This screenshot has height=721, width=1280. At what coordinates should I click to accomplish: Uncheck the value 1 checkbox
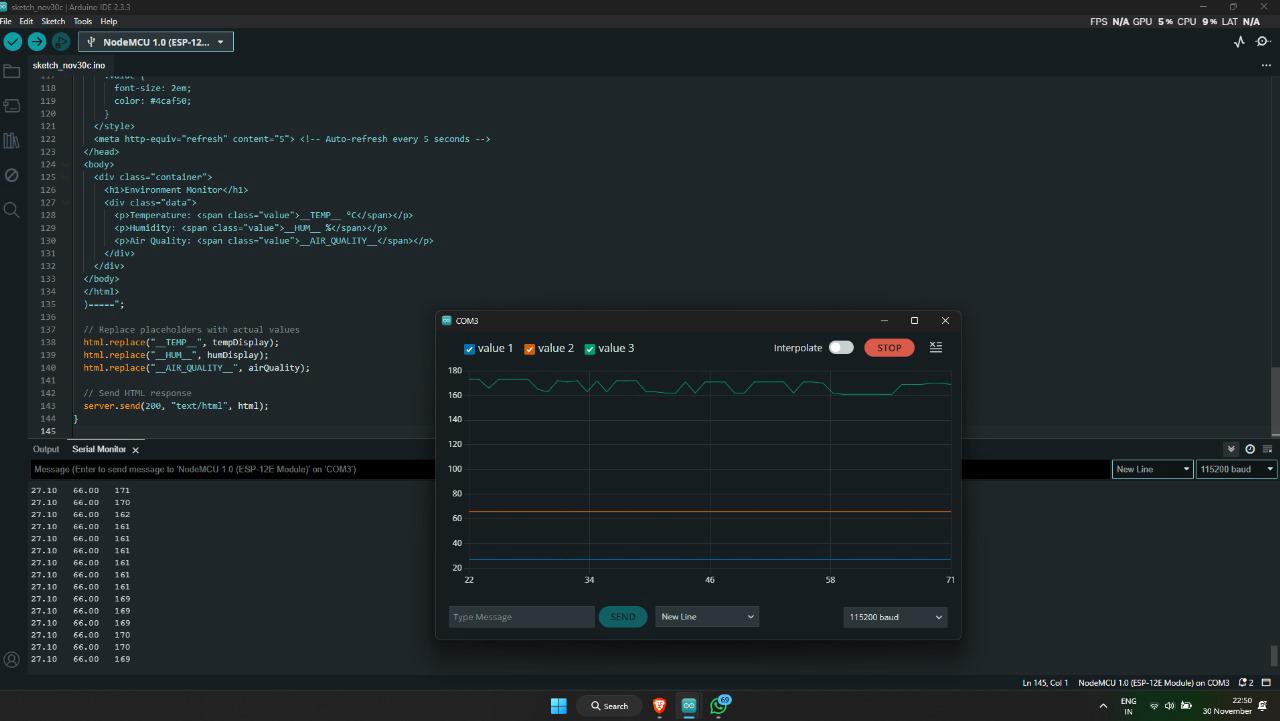tap(470, 349)
